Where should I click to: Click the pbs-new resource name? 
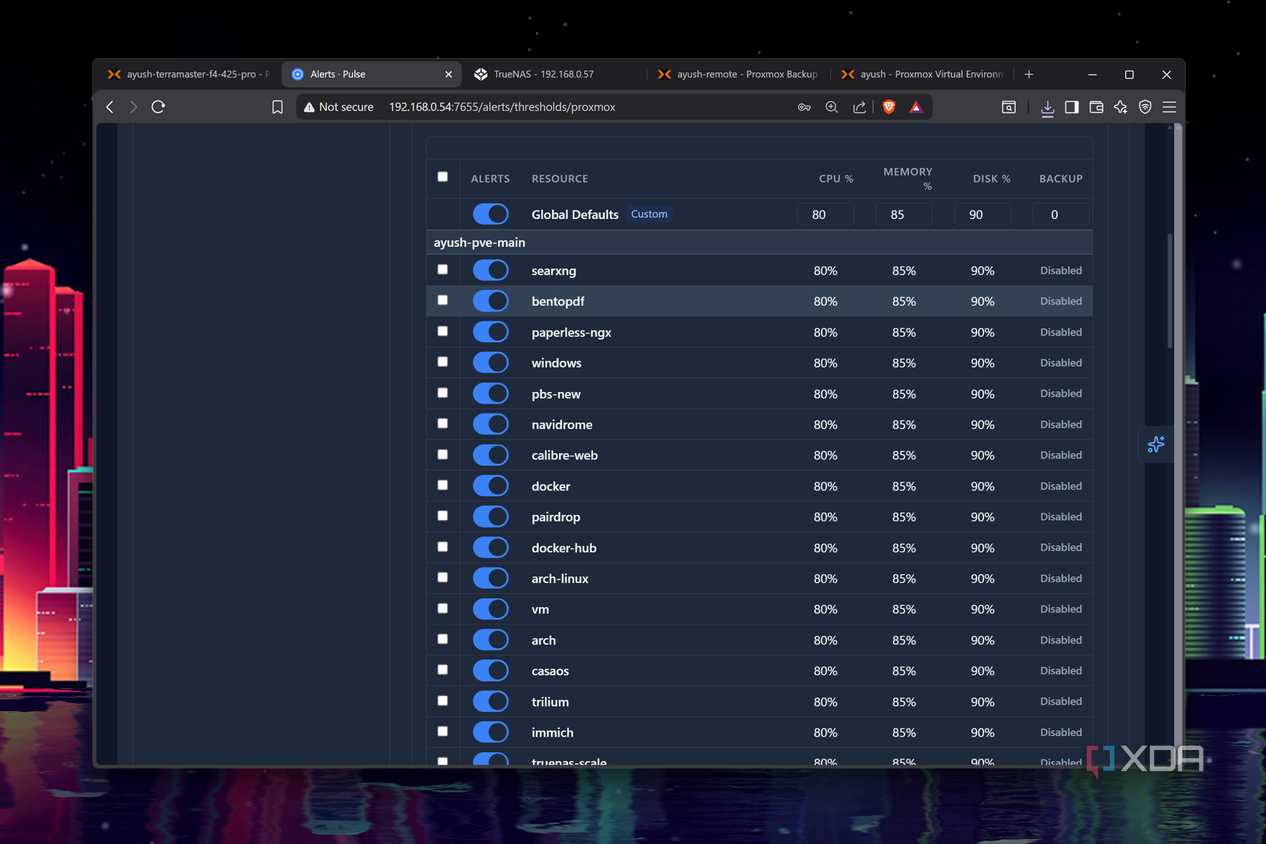coord(556,394)
